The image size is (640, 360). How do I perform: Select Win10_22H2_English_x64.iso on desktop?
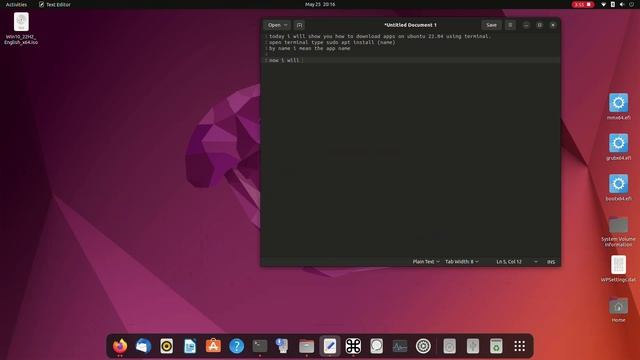pyautogui.click(x=21, y=28)
